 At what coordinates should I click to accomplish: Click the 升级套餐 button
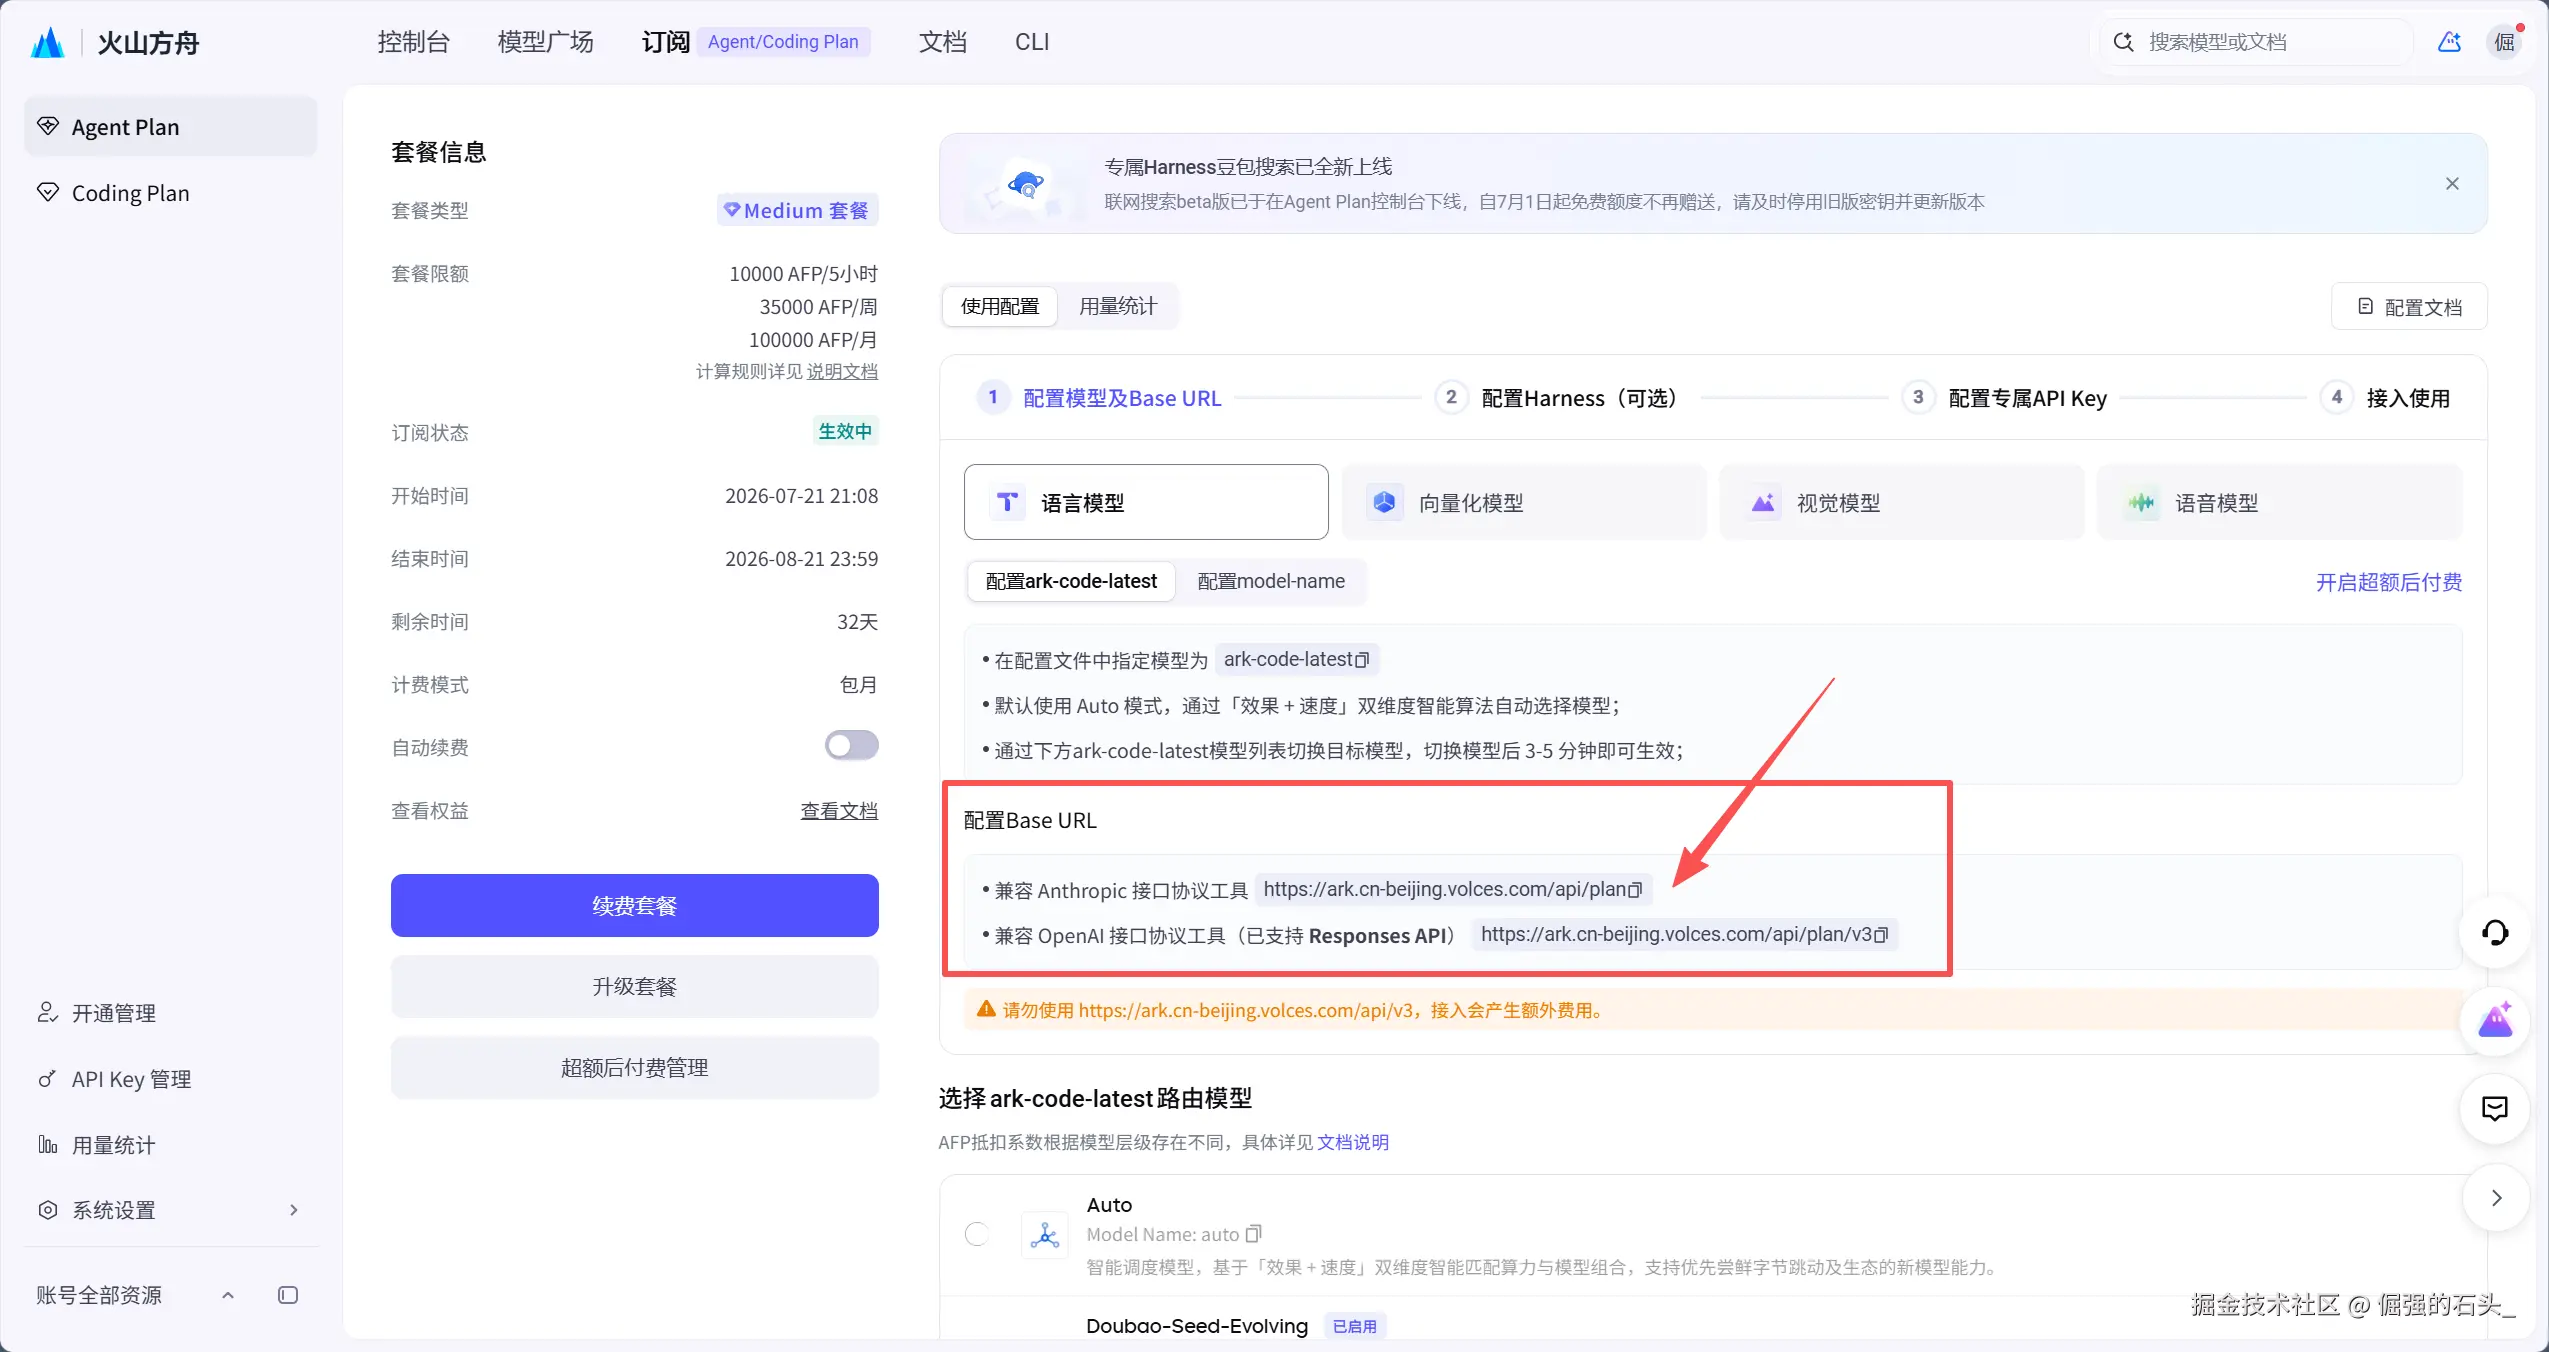pos(635,987)
